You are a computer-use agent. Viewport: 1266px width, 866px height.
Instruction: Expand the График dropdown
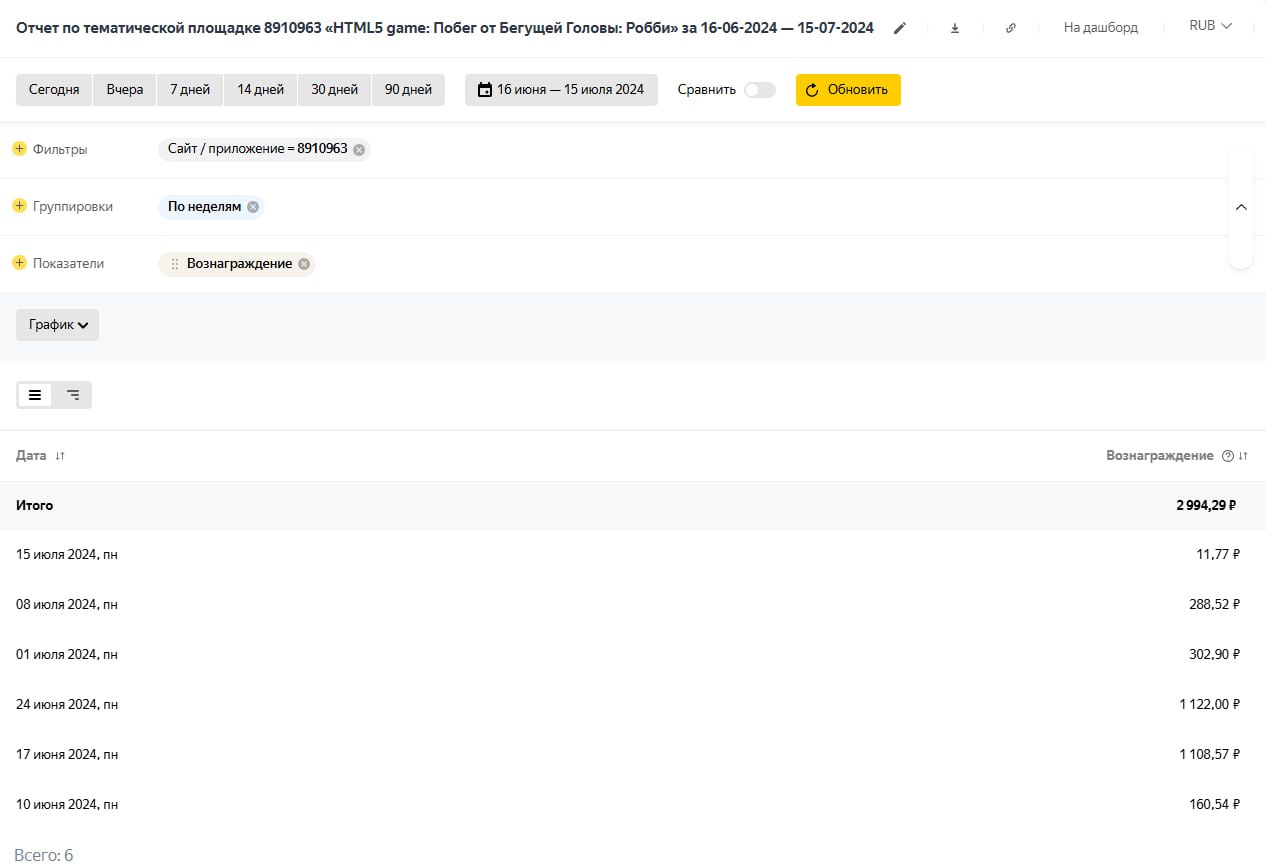point(58,325)
